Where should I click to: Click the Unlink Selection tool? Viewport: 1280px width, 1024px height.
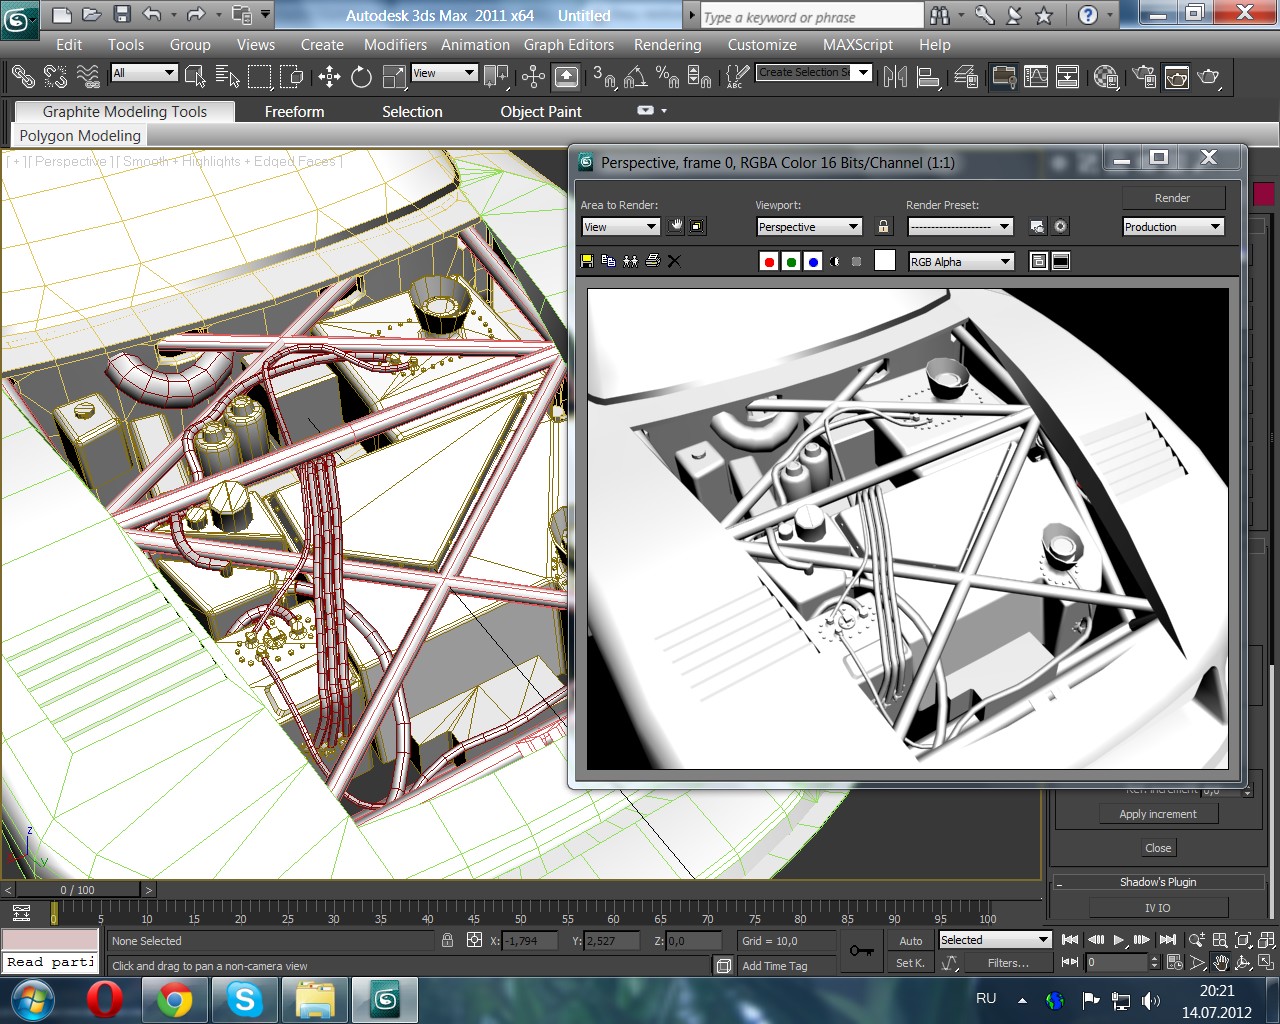(55, 76)
